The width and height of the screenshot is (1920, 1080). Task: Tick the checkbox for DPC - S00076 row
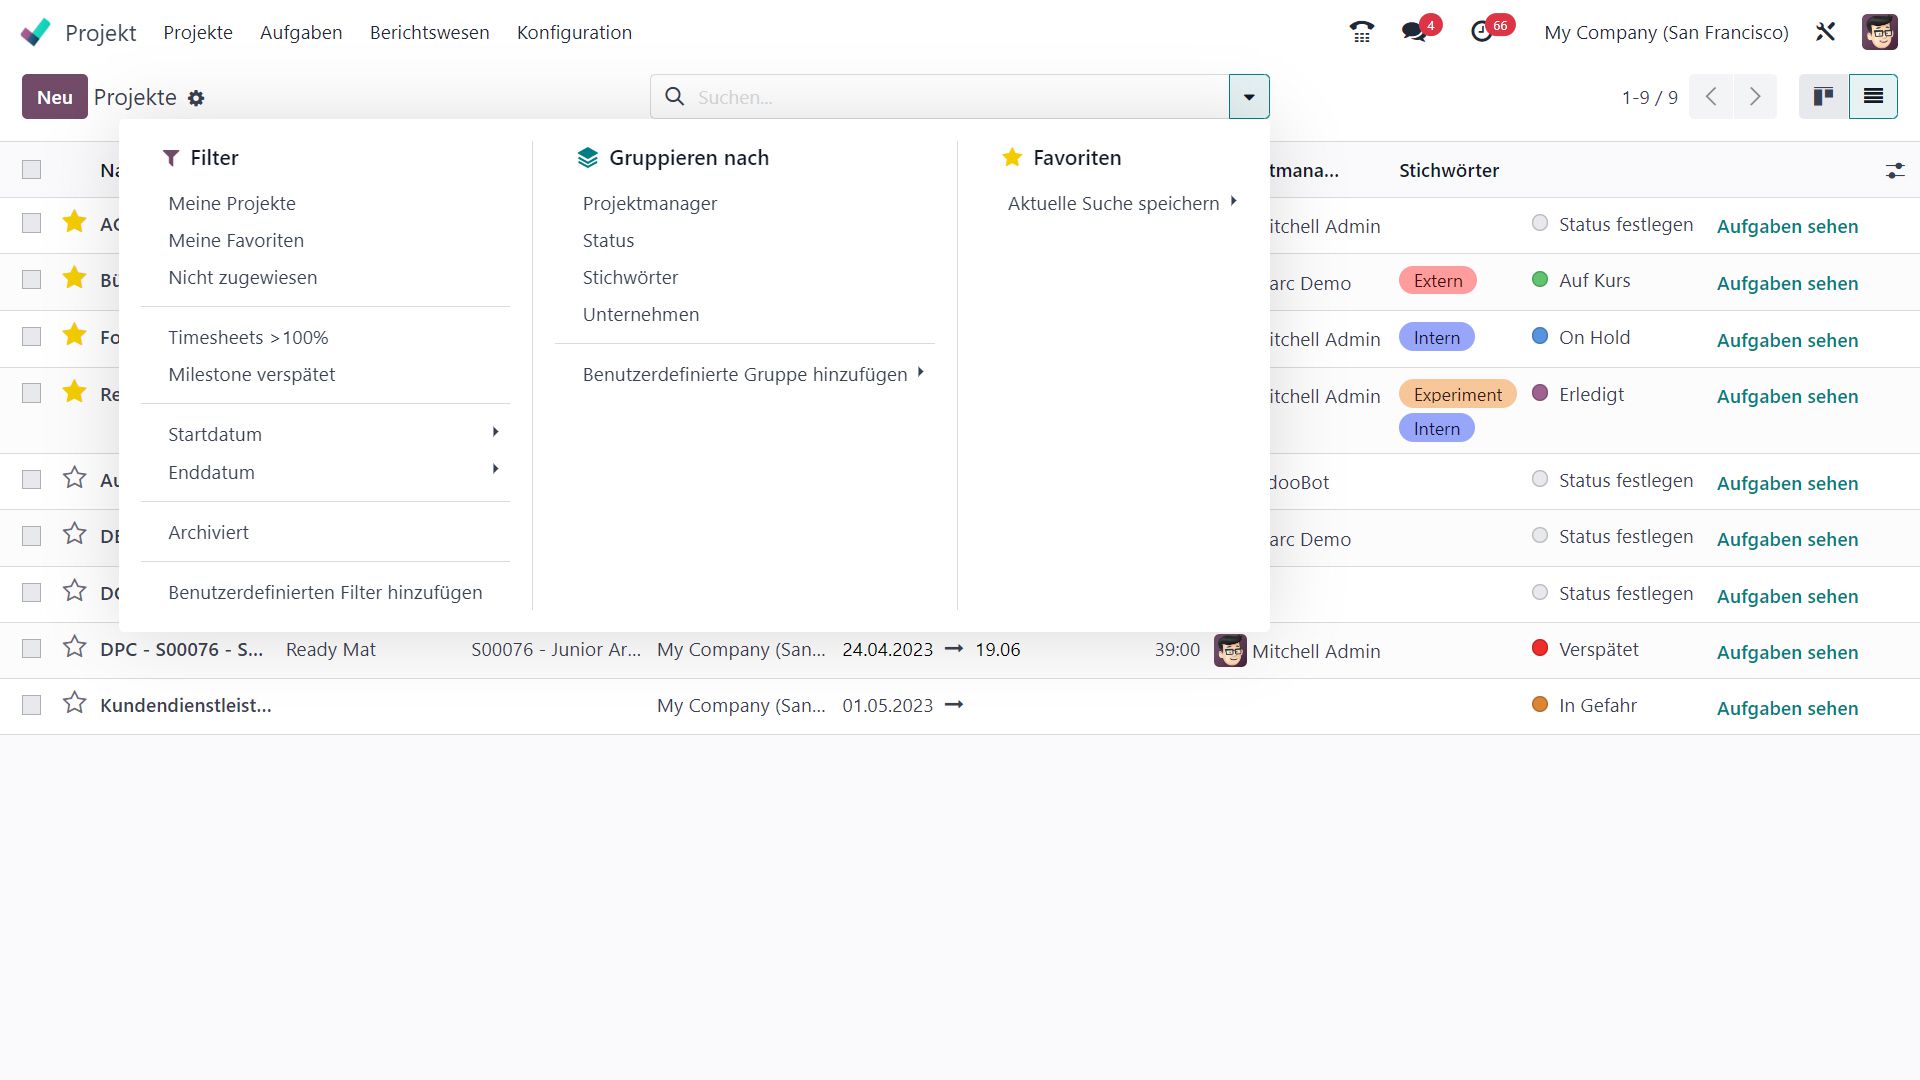coord(32,649)
